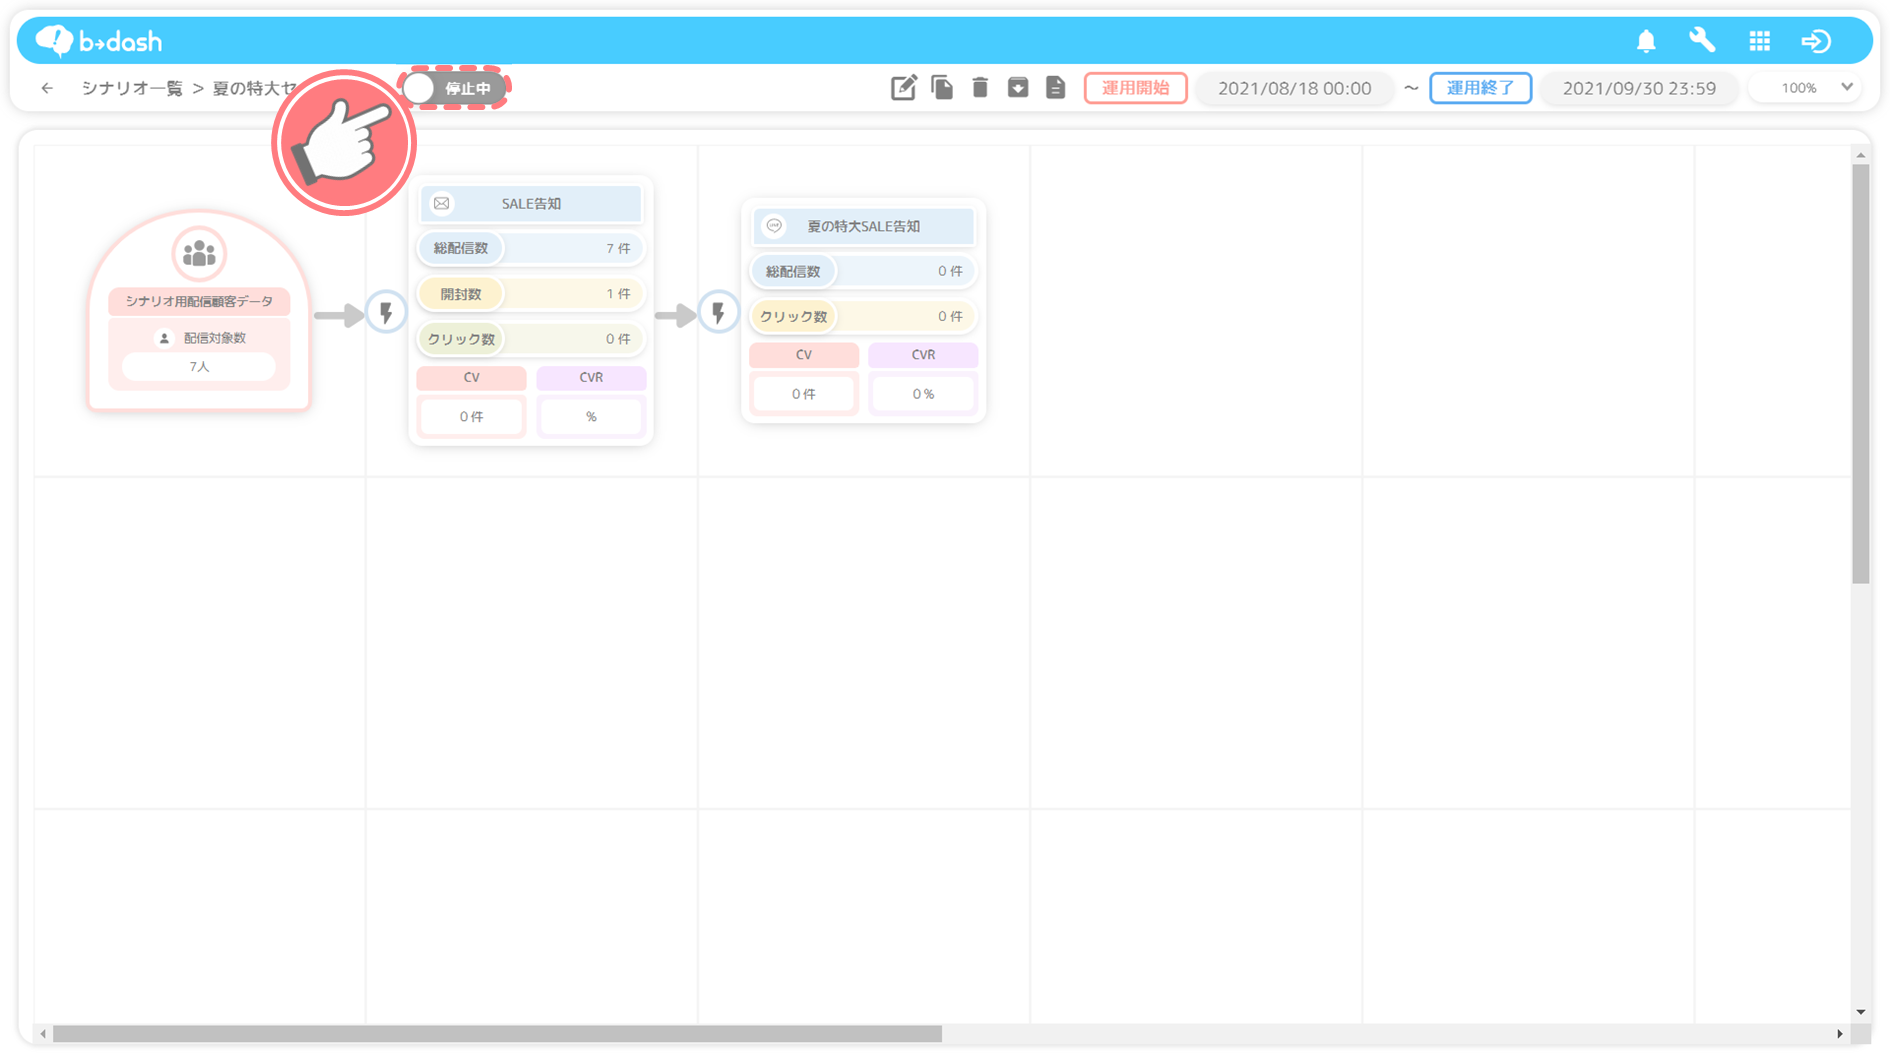Duplicate scenario using copy icon
Screen dimensions: 1890x1063
click(942, 88)
